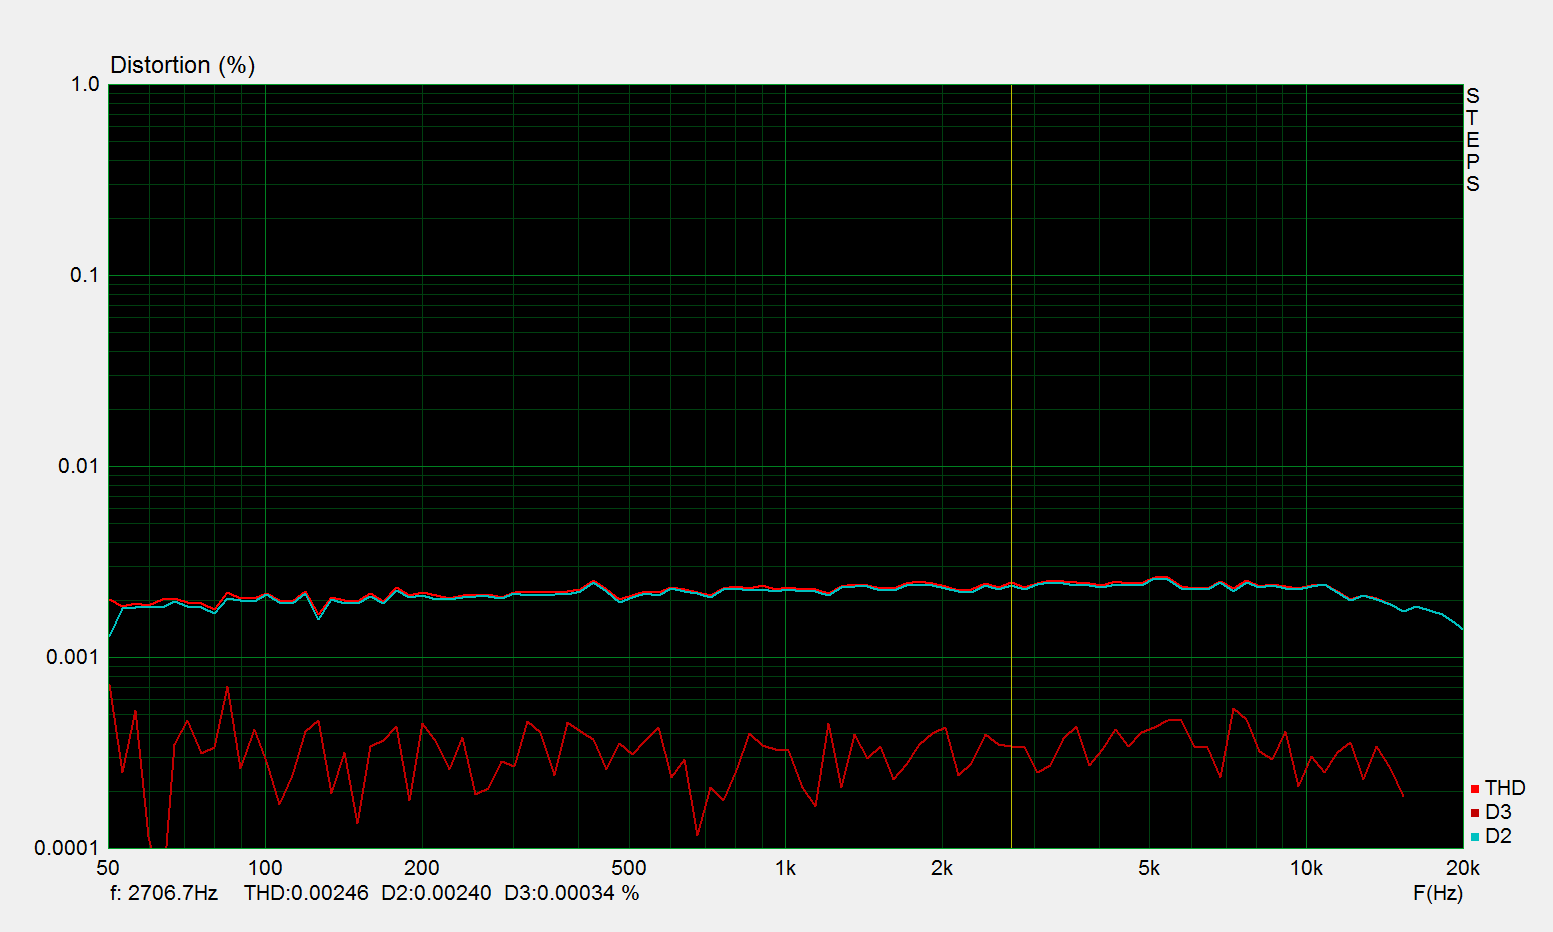Click the D3:0.00034 % readout value
1553x932 pixels.
pos(571,893)
